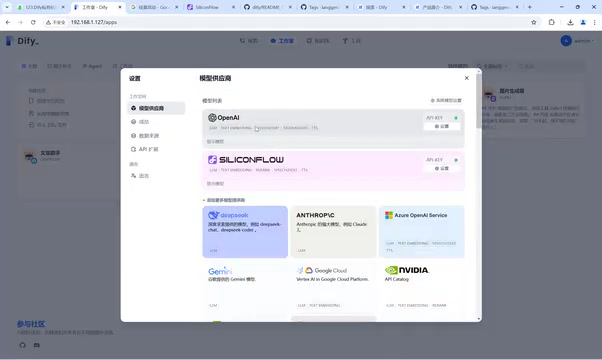
Task: Switch to the 探索 - Dify browser tab
Action: 381,7
